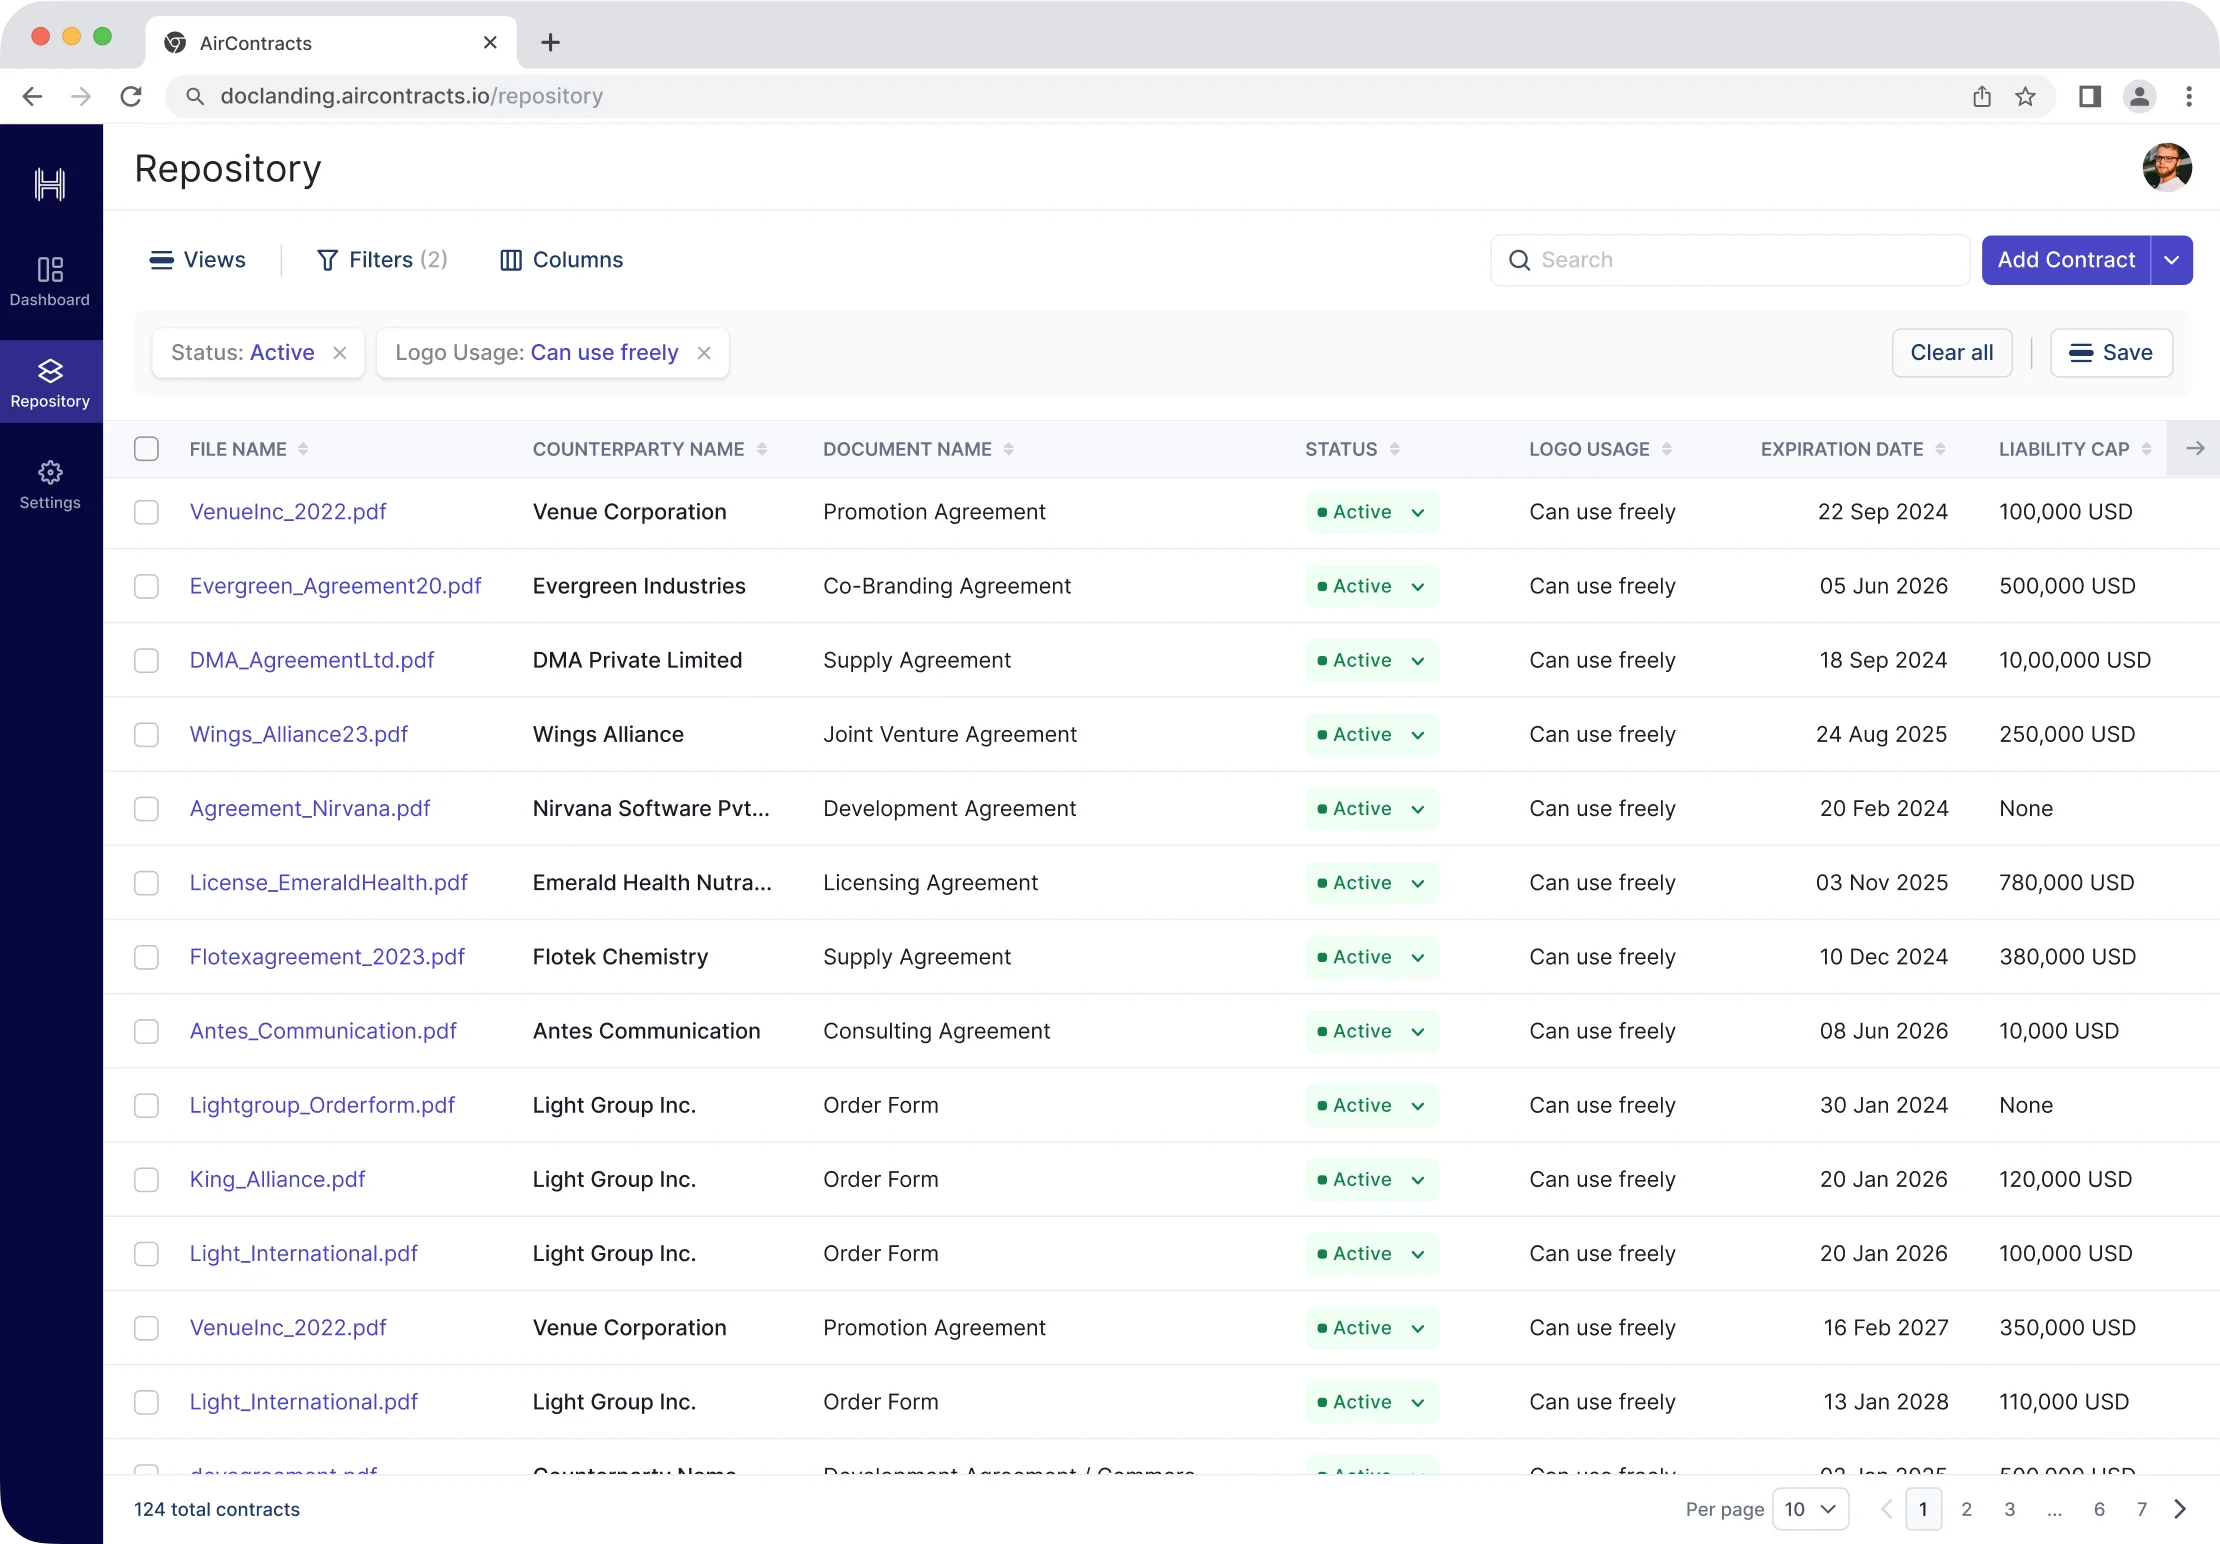Open the Per page 10 dropdown
The image size is (2220, 1544).
pos(1811,1509)
